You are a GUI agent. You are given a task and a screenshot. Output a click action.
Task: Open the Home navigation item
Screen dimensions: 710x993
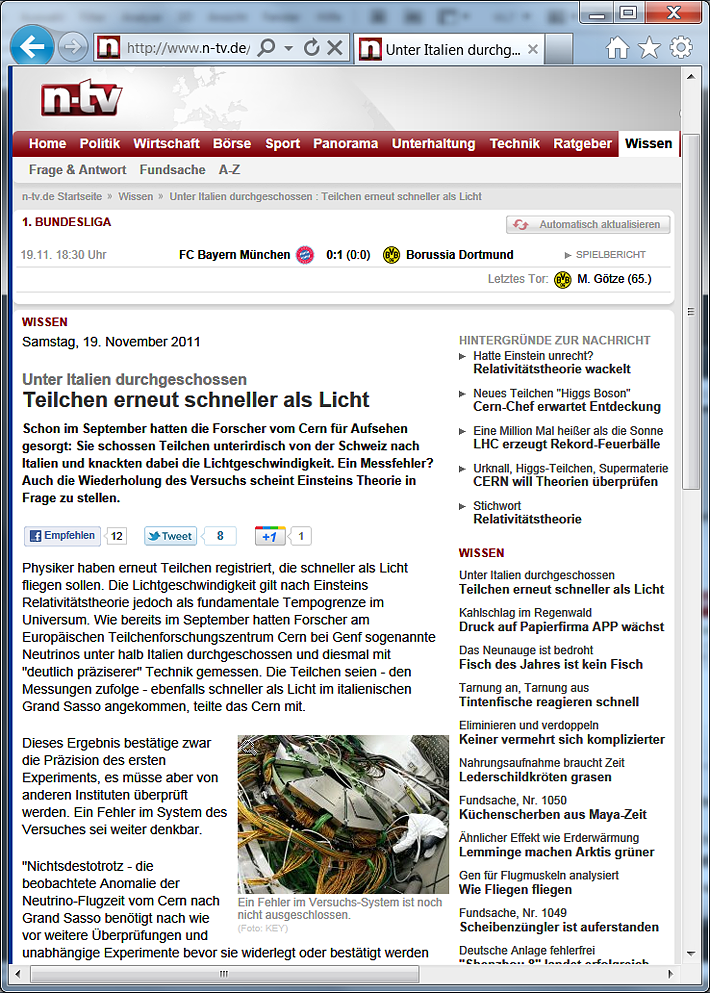click(x=48, y=144)
